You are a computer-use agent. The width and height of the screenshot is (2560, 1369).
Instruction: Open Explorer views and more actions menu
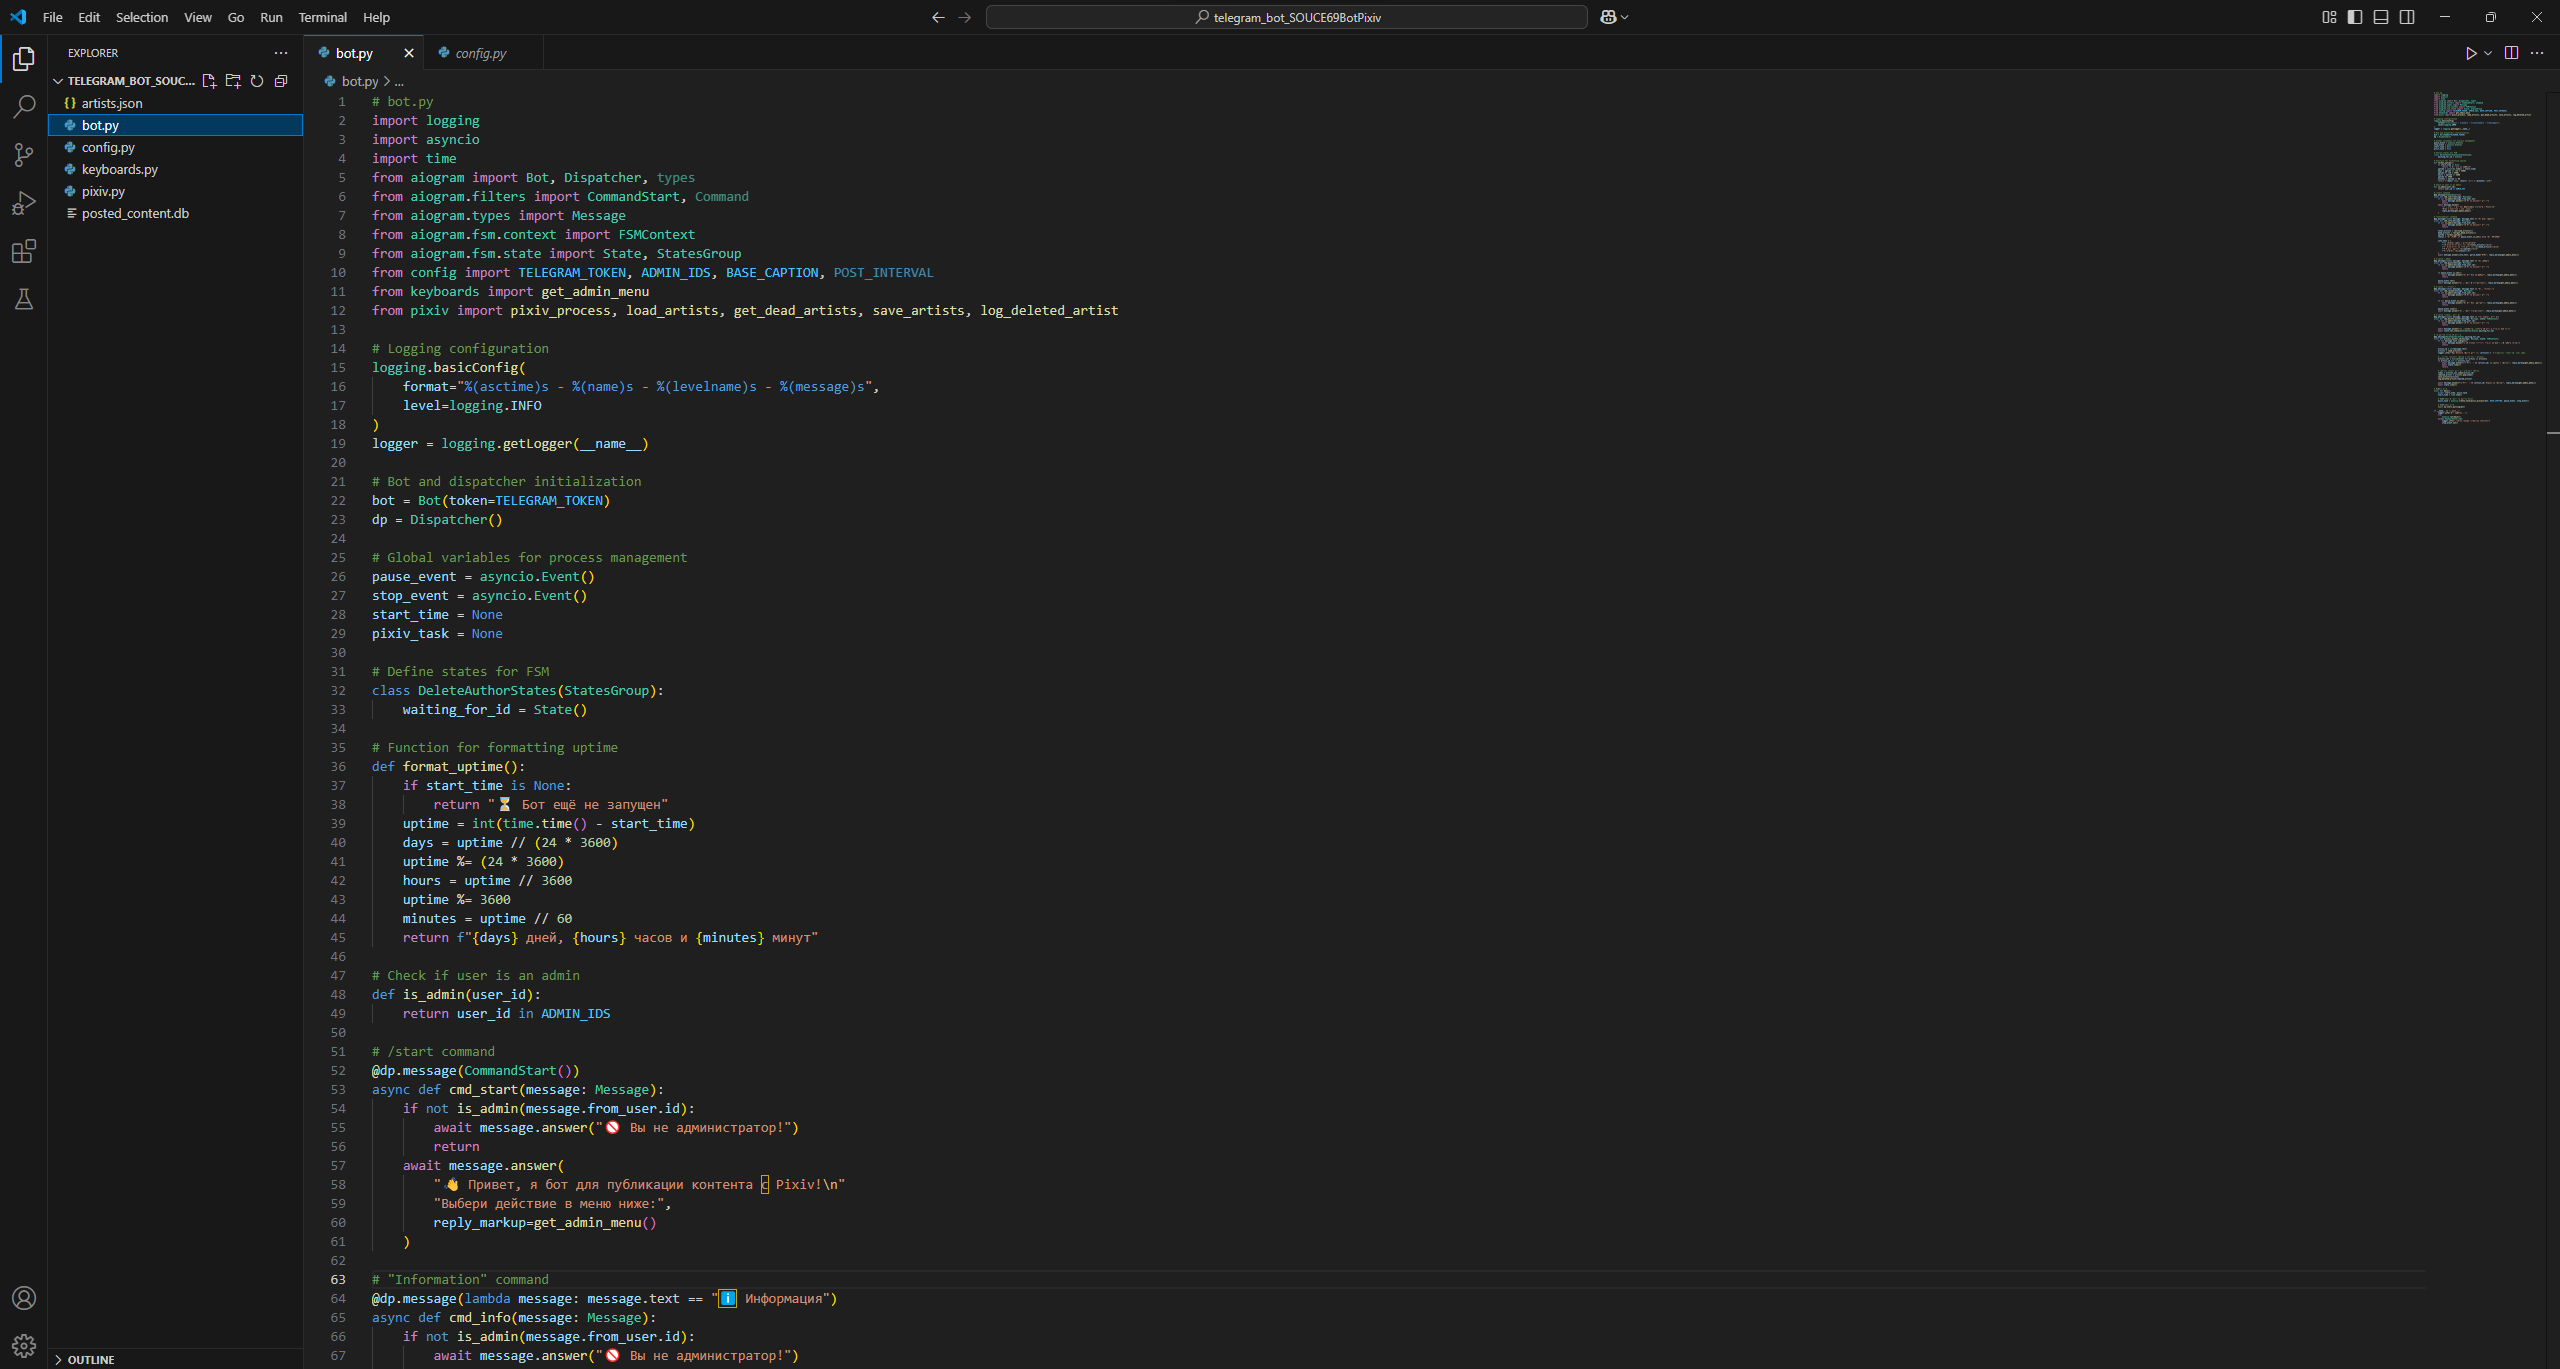point(281,53)
